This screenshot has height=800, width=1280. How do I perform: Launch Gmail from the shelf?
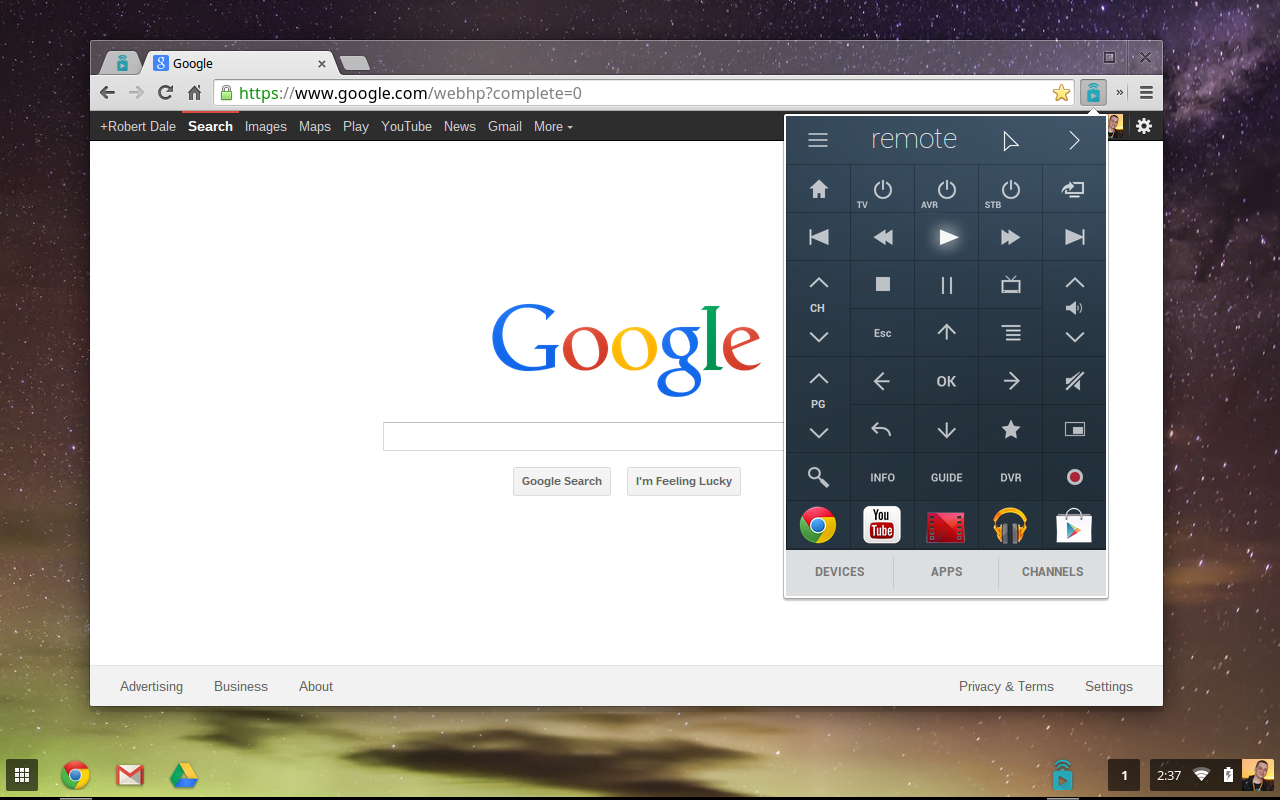(130, 775)
